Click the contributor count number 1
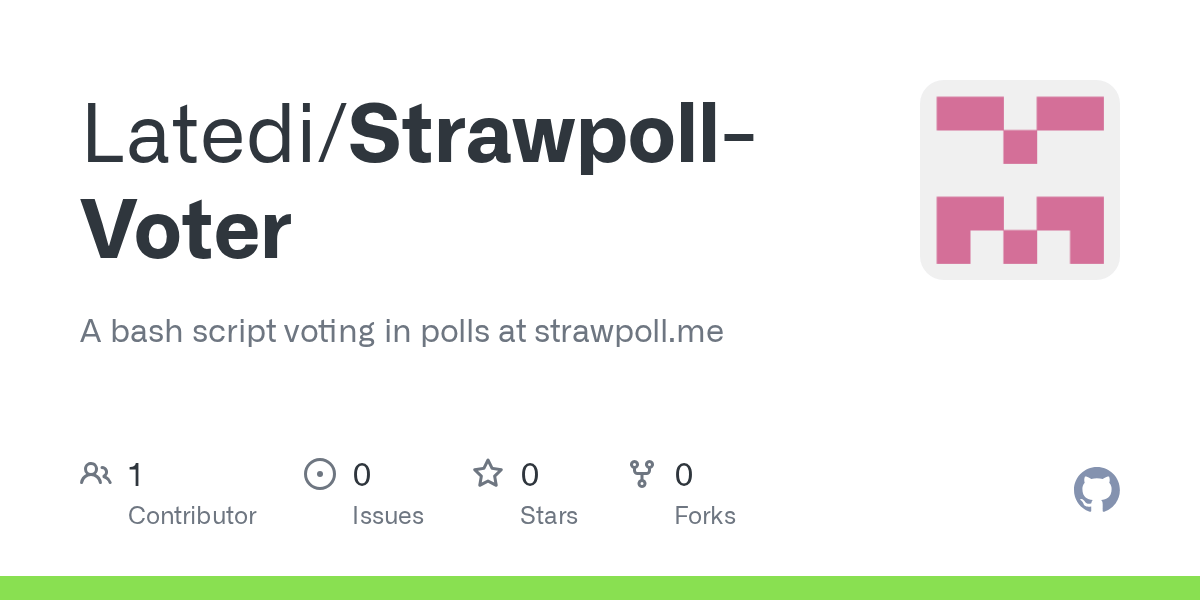 point(135,474)
